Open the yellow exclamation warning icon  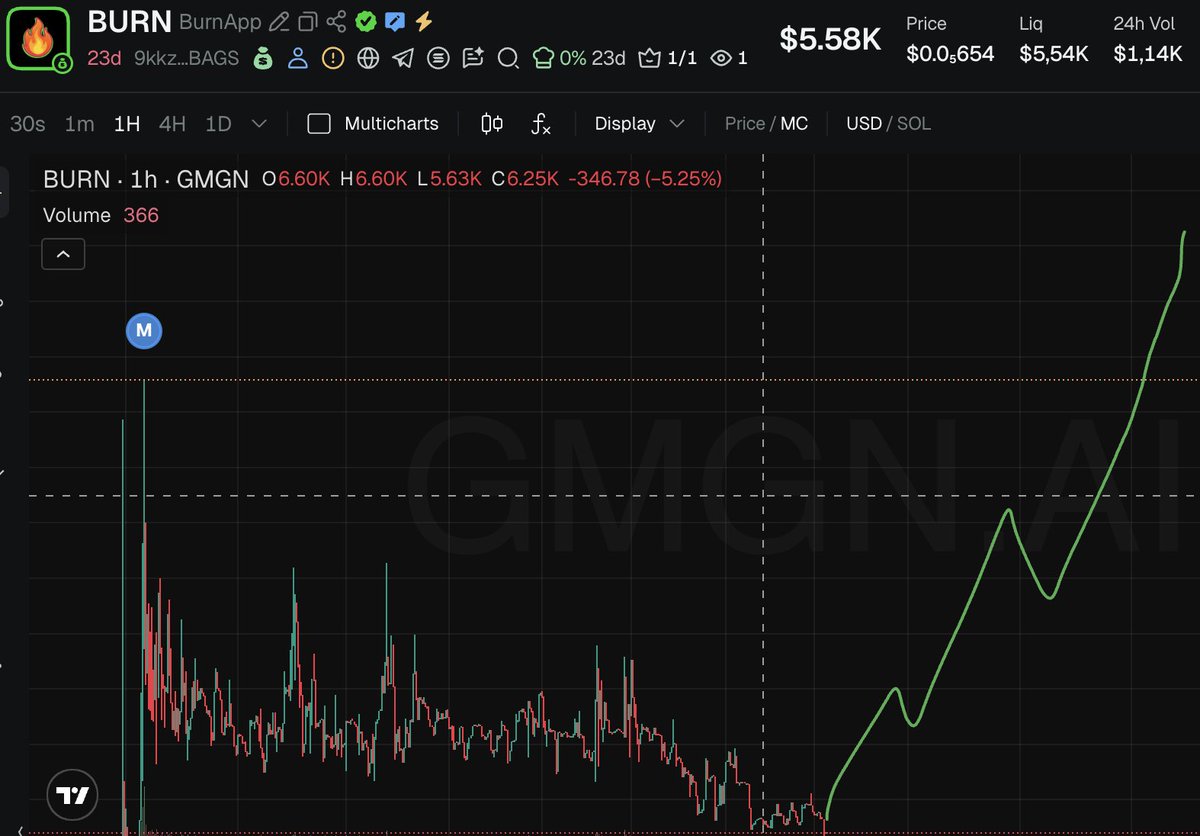click(x=333, y=58)
